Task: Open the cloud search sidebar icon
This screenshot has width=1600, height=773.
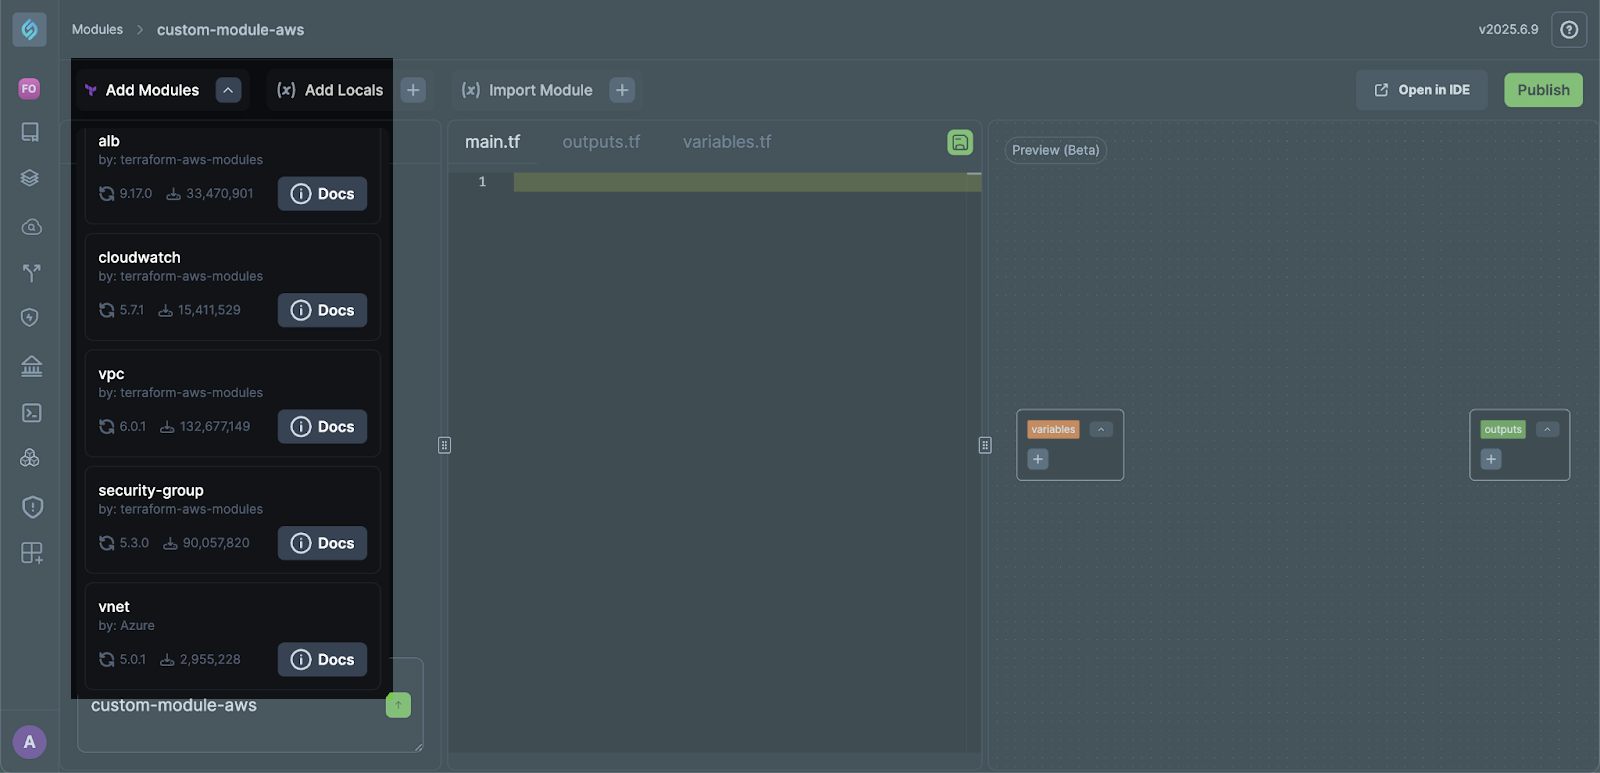Action: coord(31,227)
